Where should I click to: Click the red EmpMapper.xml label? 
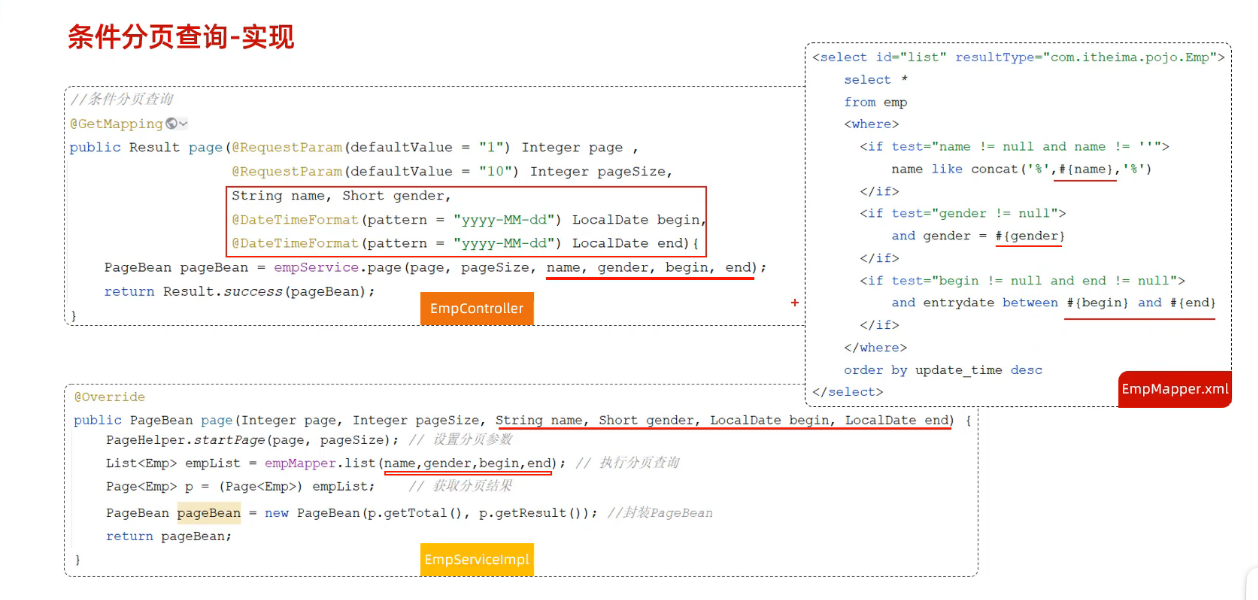tap(1174, 389)
